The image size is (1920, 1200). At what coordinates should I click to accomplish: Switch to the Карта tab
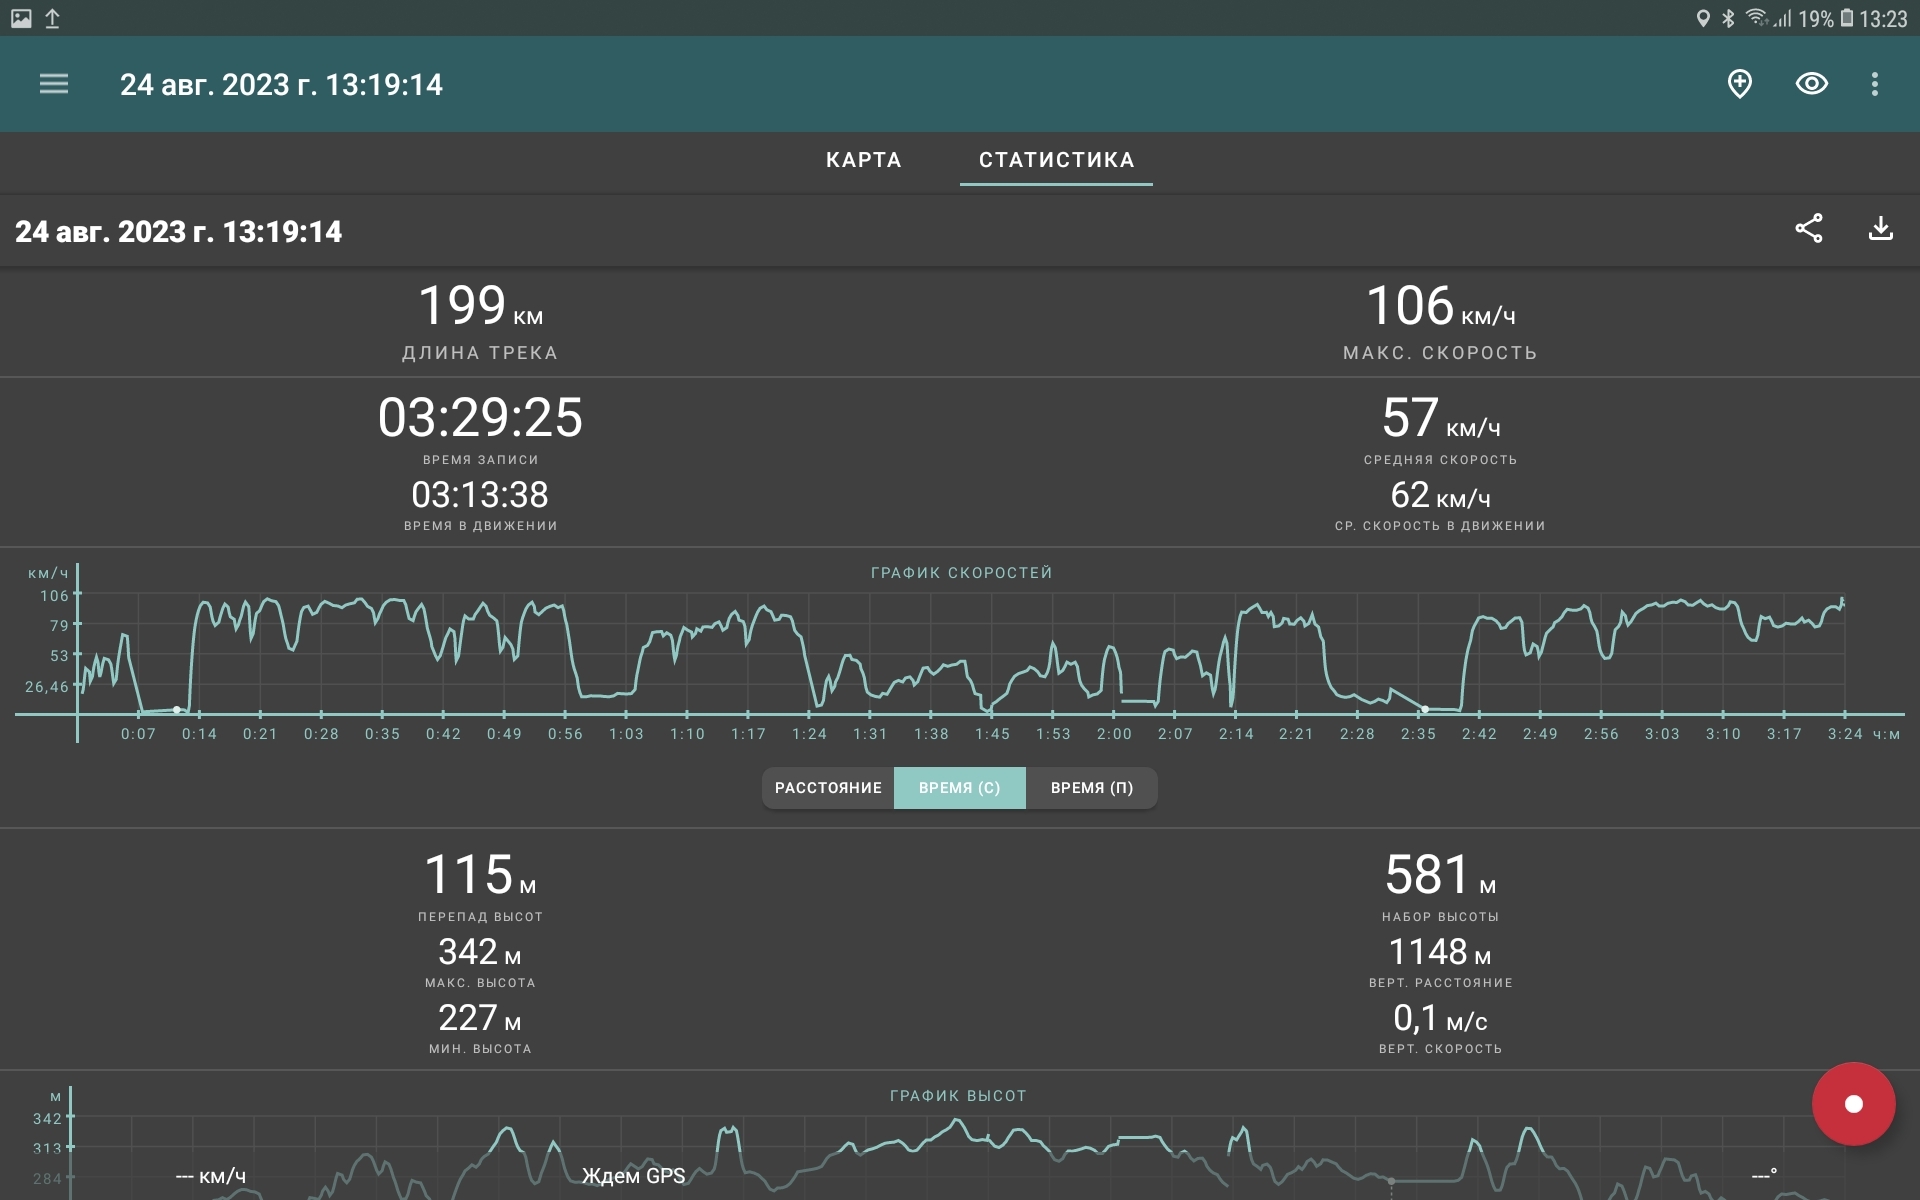coord(863,160)
